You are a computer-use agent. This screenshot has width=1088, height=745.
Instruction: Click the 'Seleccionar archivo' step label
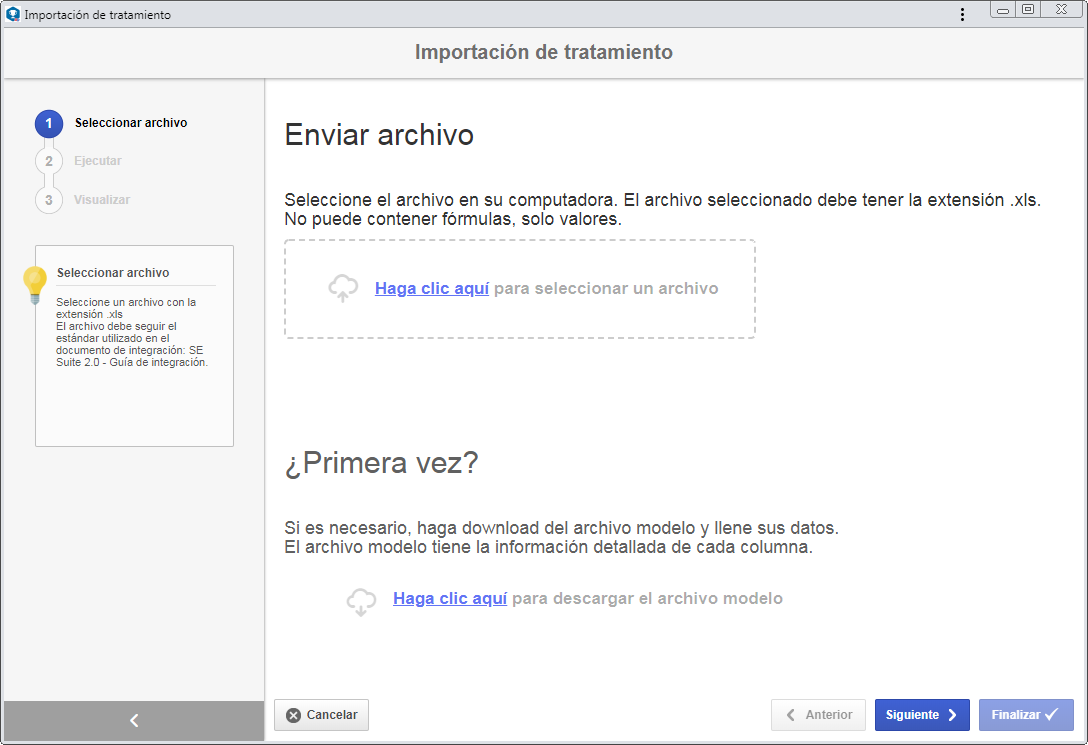pos(131,123)
